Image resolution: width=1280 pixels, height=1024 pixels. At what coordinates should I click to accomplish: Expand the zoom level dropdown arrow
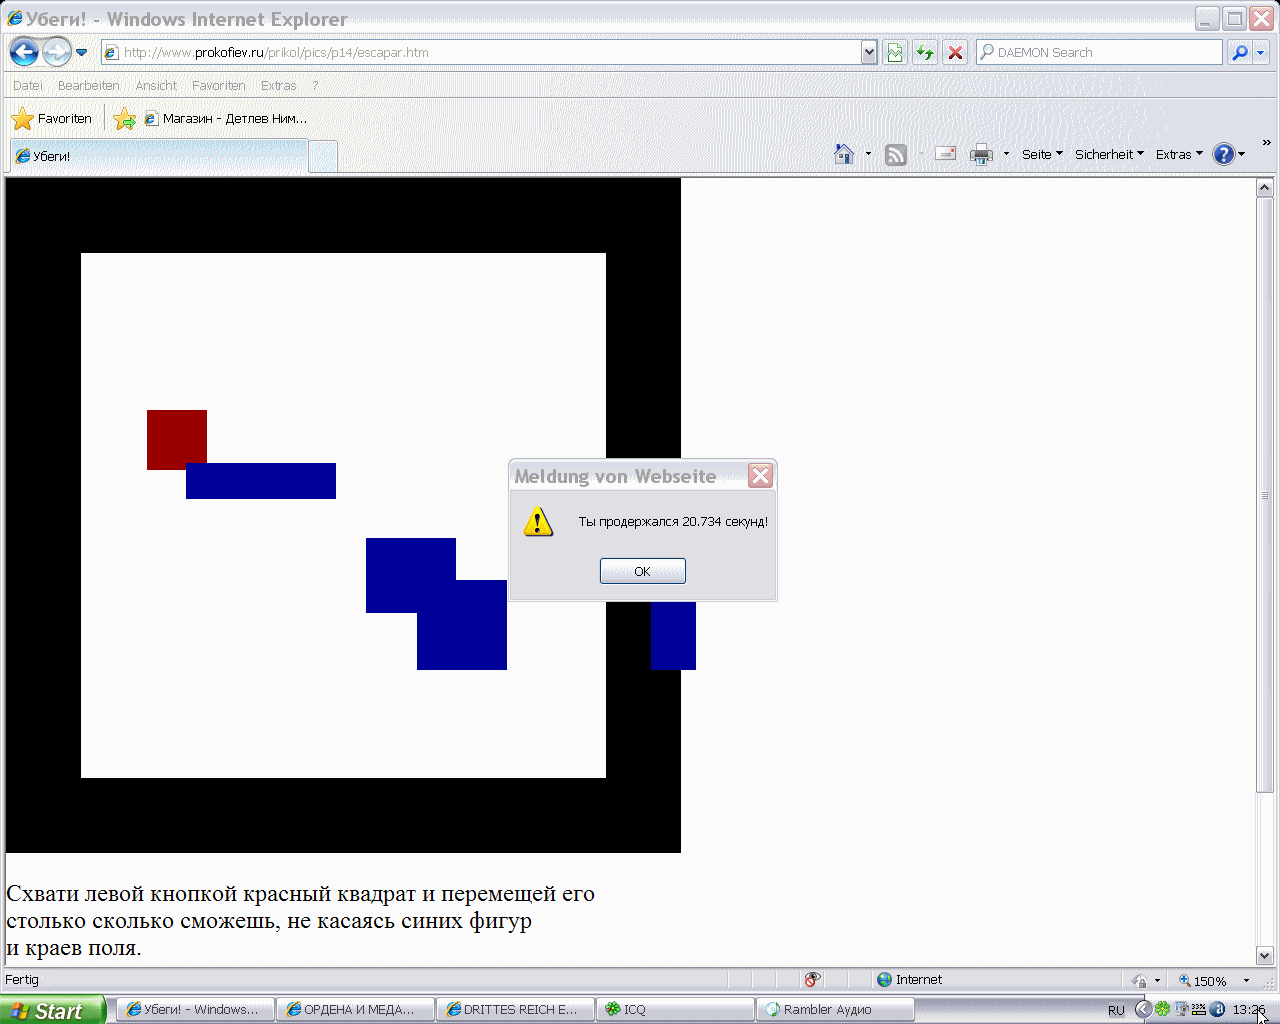[x=1246, y=981]
